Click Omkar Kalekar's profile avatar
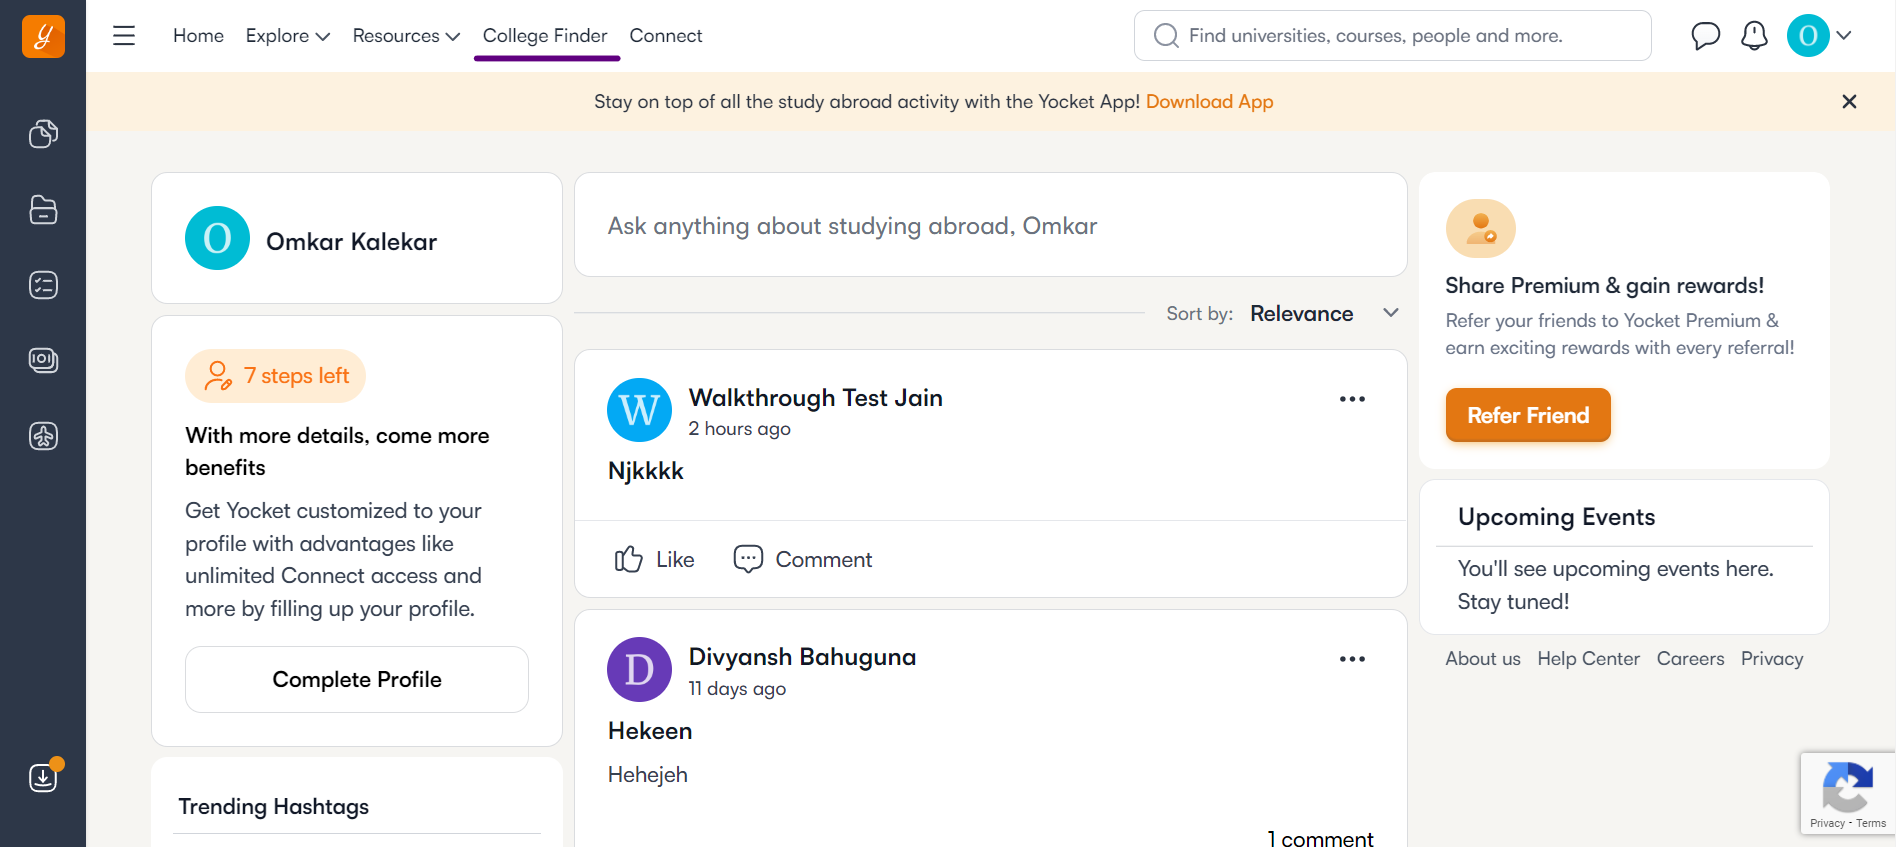Screen dimensions: 1896x847 pyautogui.click(x=217, y=238)
